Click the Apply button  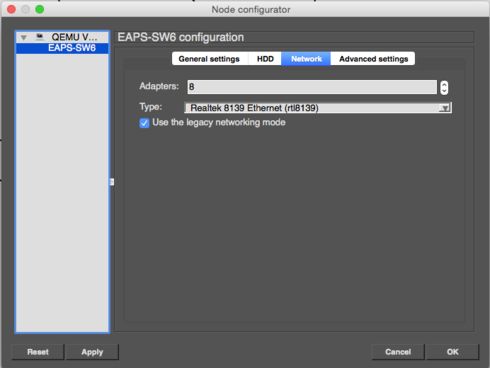tap(92, 352)
